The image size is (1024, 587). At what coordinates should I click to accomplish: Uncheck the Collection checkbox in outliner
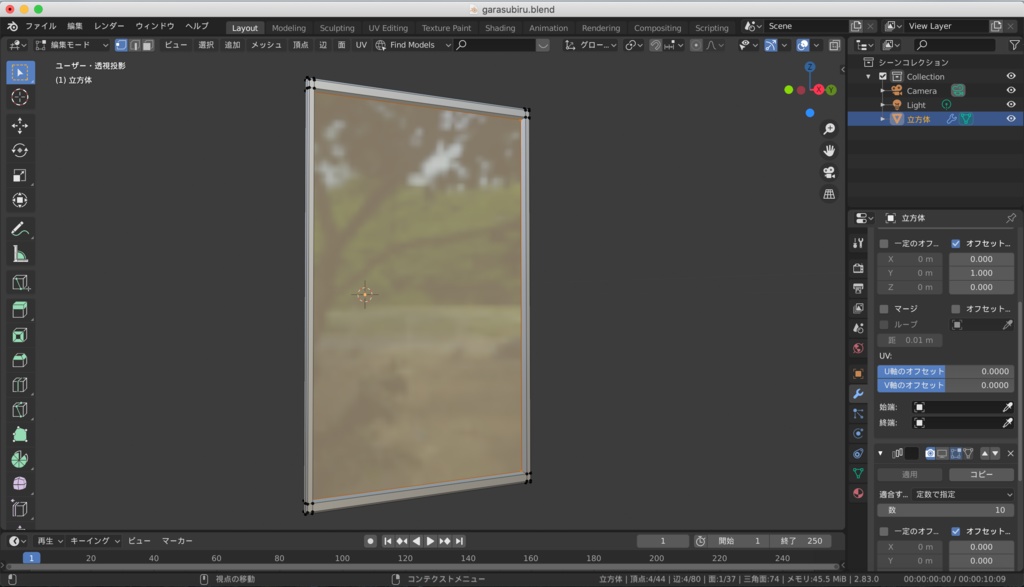[x=883, y=76]
